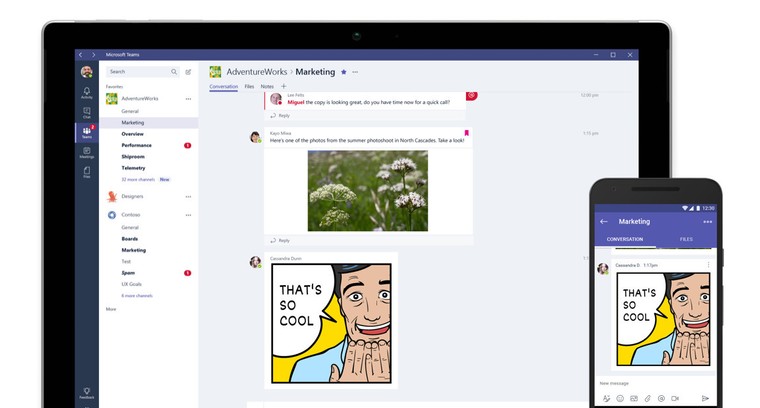This screenshot has height=408, width=760.
Task: Toggle the bookmark on Kayo Miwa's message
Action: pyautogui.click(x=466, y=133)
